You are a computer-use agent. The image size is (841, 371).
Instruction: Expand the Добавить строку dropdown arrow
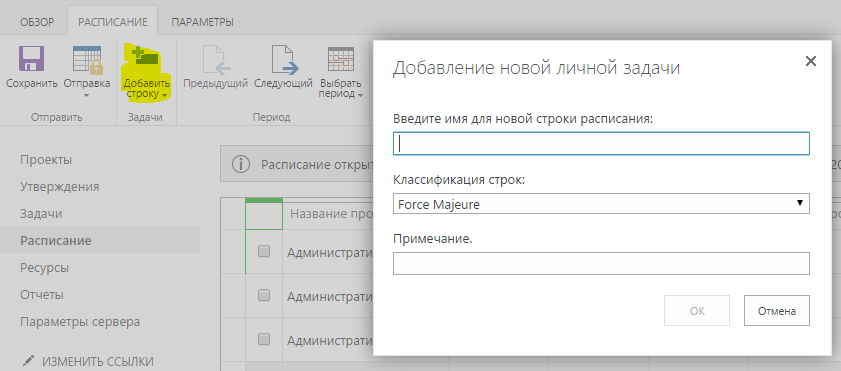(x=165, y=95)
